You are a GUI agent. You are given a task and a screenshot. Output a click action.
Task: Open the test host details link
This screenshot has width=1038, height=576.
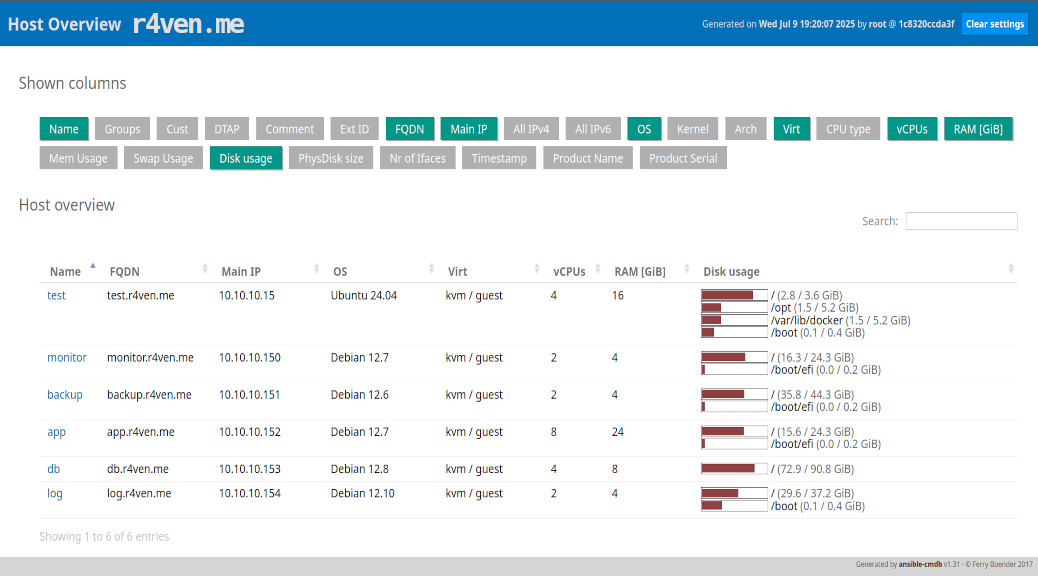(x=56, y=296)
